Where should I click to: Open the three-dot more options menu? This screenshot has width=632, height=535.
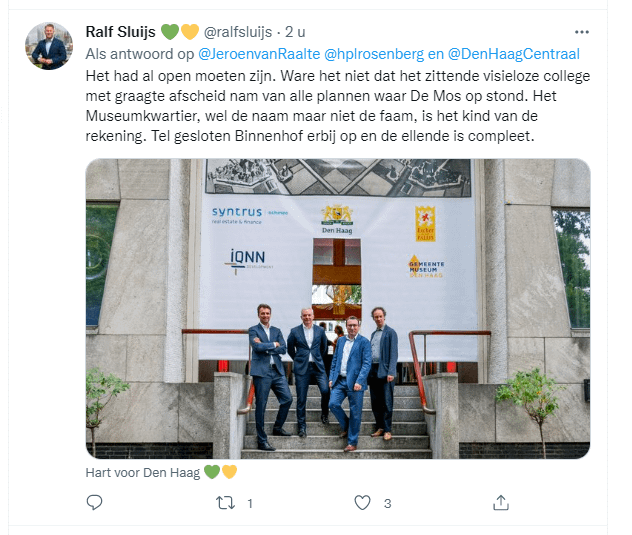tap(582, 32)
